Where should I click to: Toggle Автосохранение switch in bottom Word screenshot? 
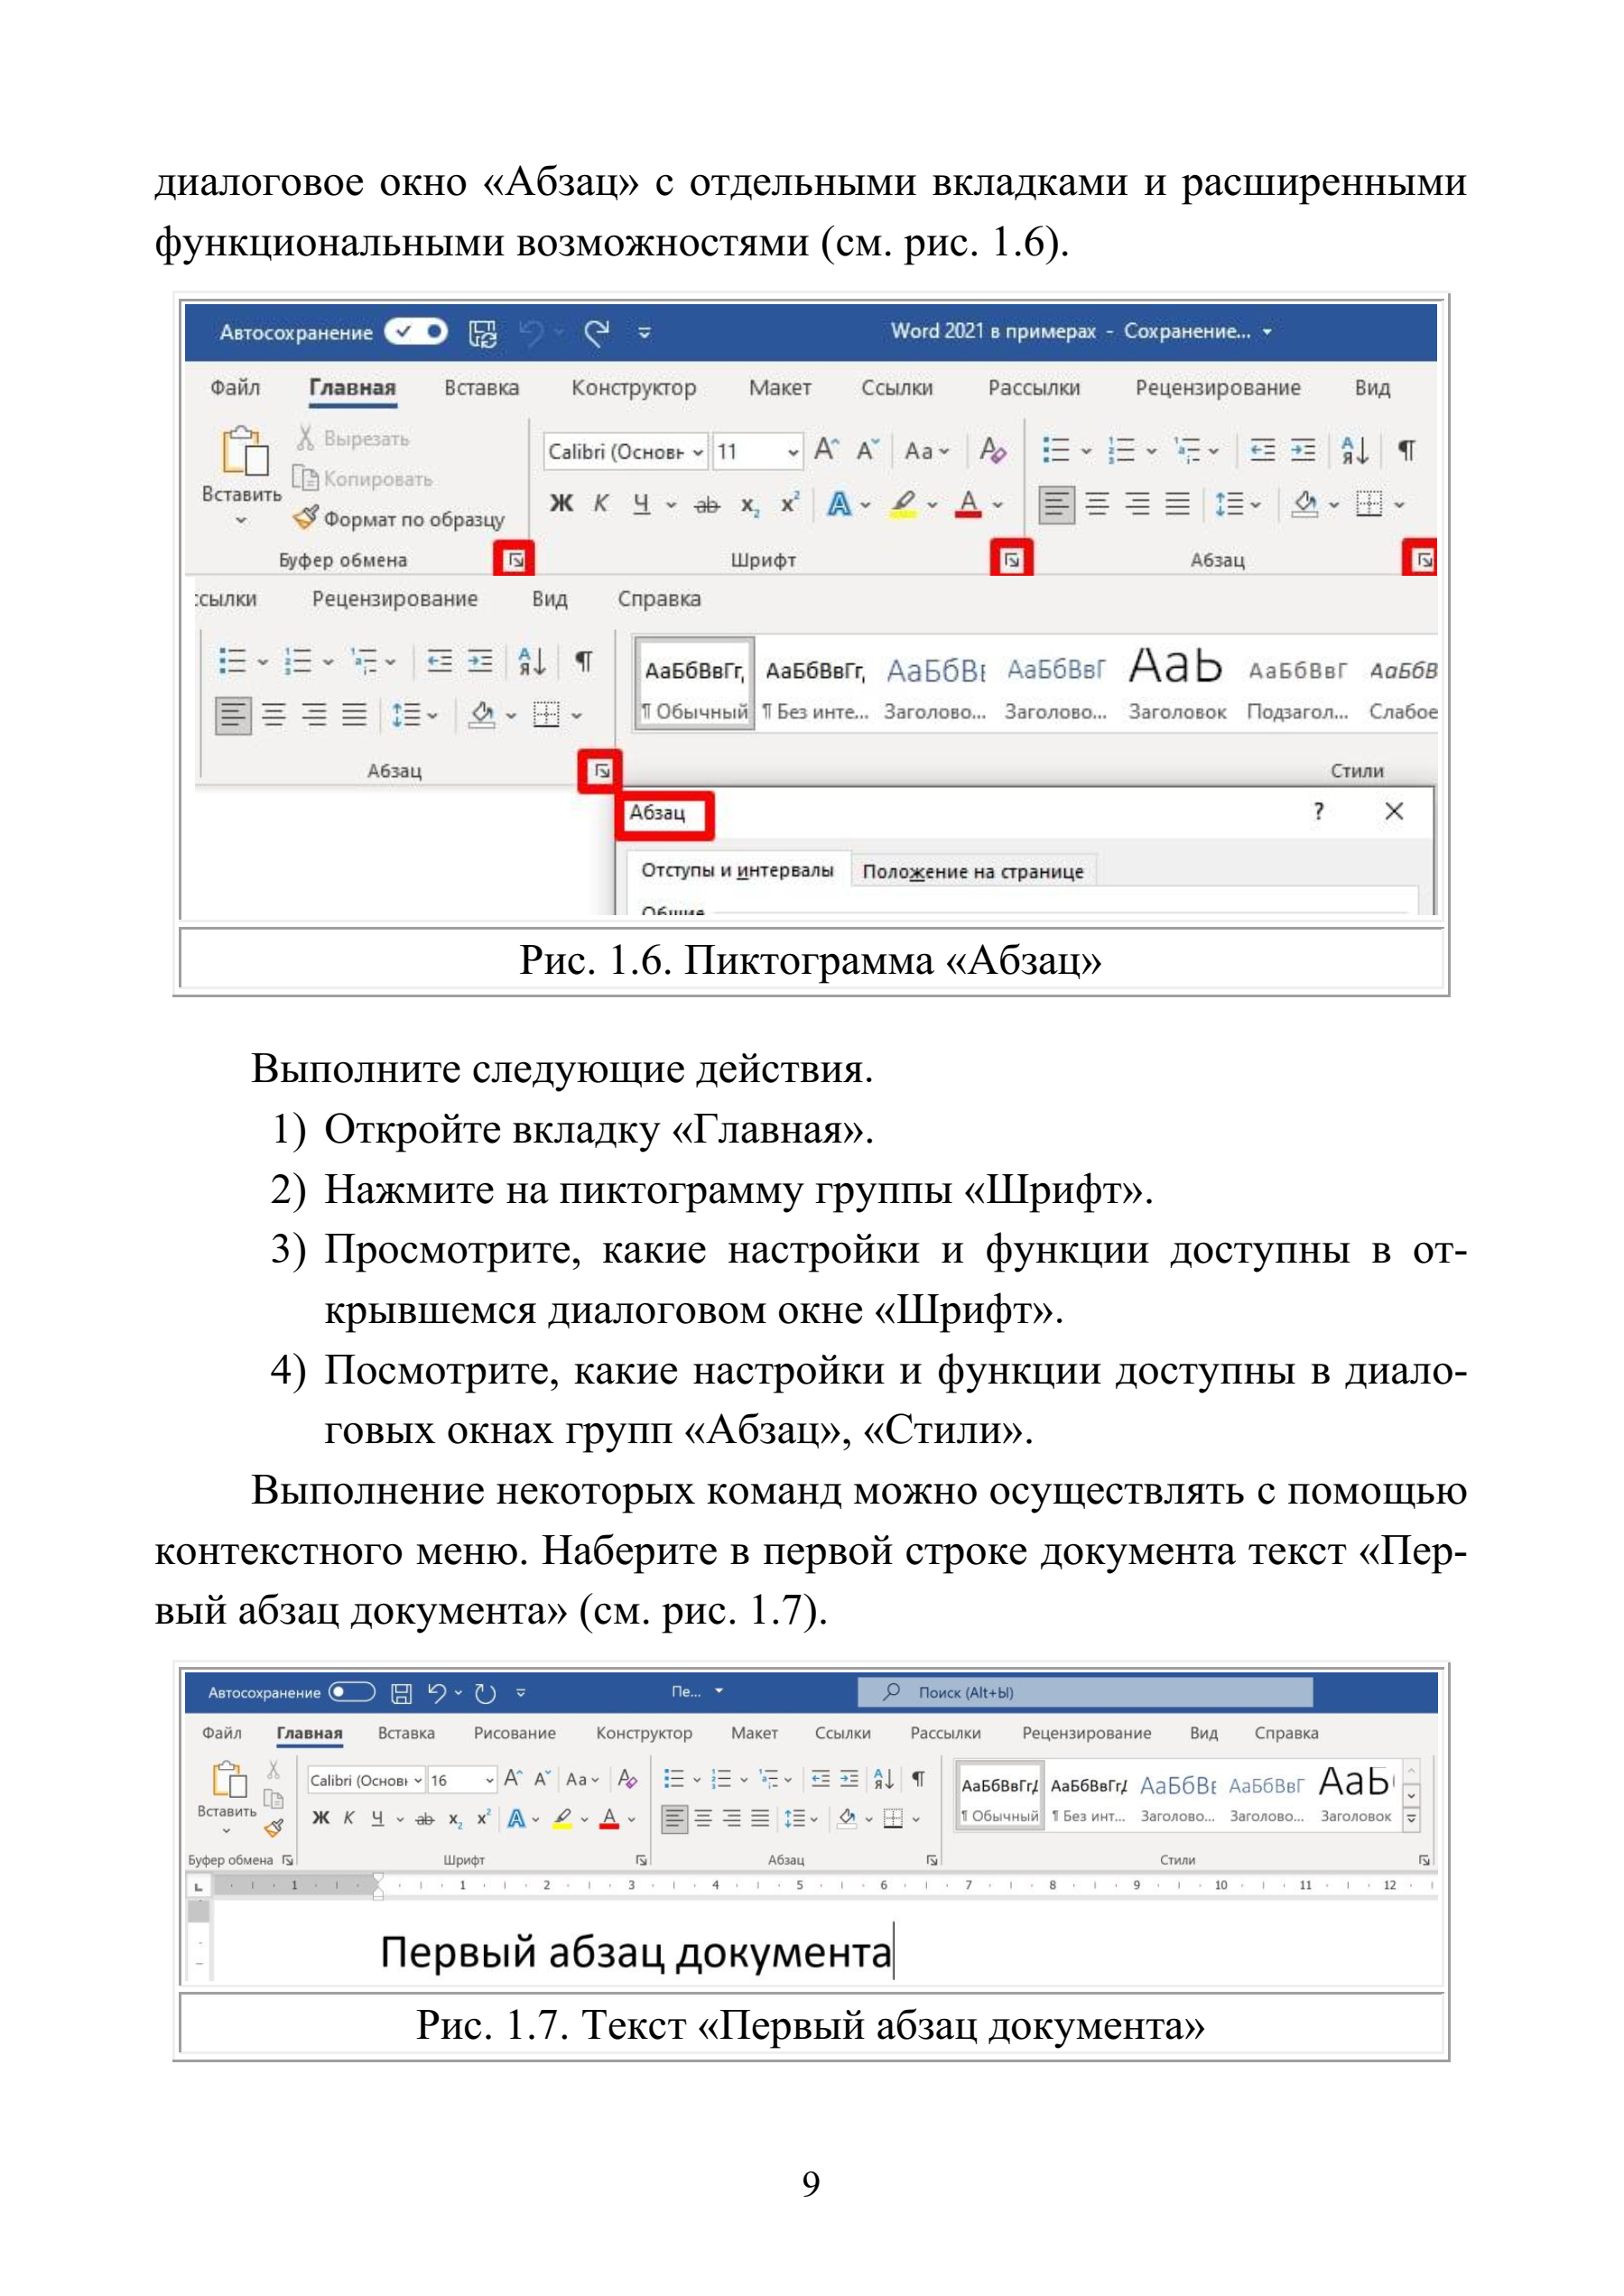pyautogui.click(x=351, y=1692)
